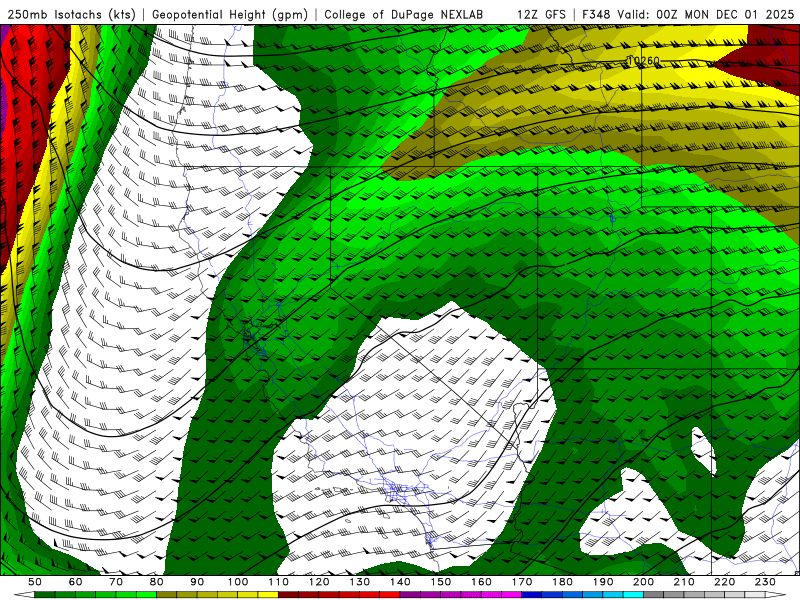Click the magenta legend swatch left of 170
This screenshot has height=600, width=800.
pyautogui.click(x=511, y=595)
